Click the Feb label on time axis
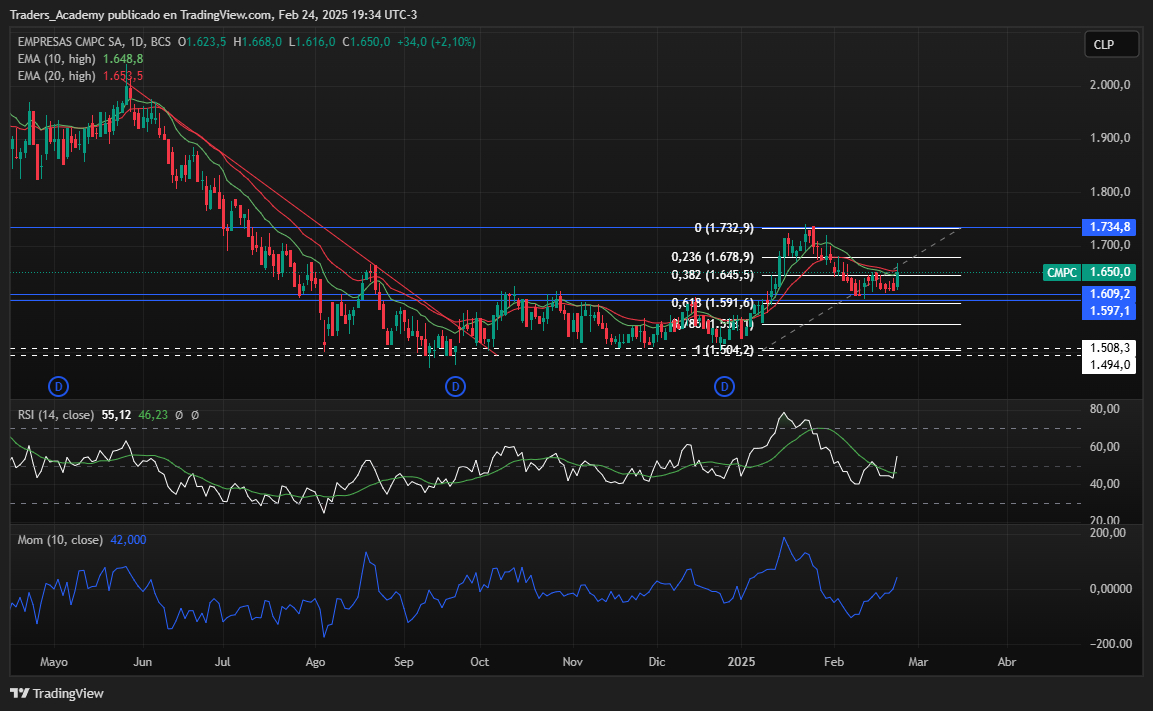The width and height of the screenshot is (1153, 711). (x=834, y=662)
